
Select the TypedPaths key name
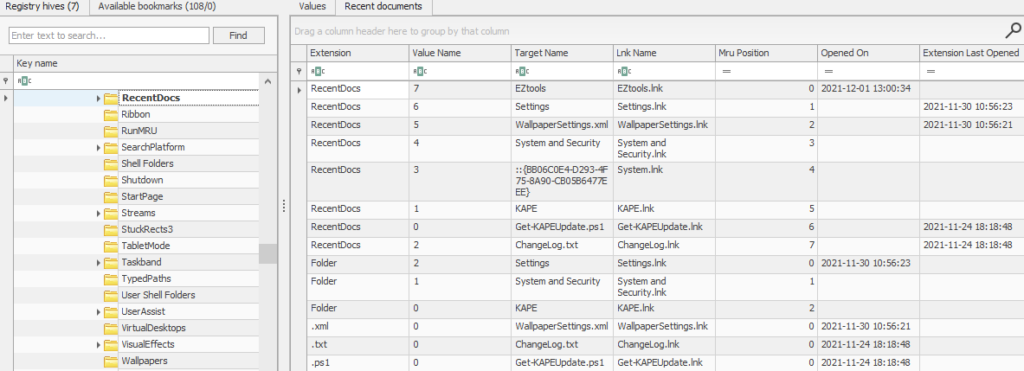[x=146, y=278]
